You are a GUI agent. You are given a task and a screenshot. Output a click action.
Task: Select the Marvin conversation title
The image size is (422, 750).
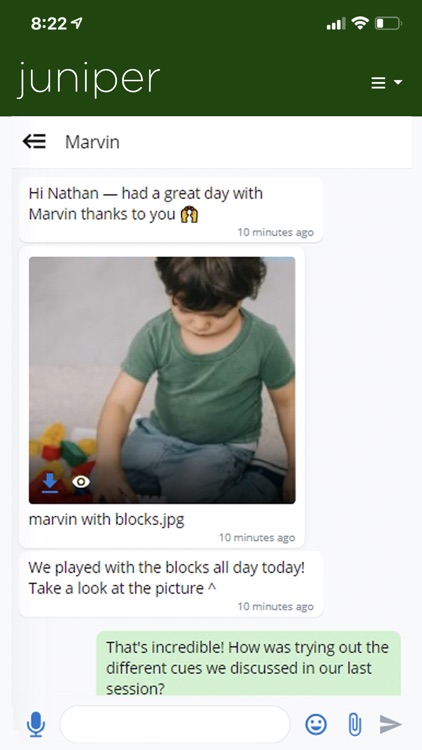click(x=92, y=142)
